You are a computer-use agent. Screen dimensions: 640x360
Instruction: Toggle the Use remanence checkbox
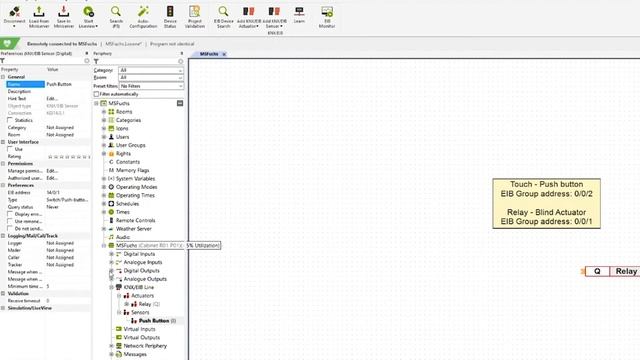click(x=10, y=221)
